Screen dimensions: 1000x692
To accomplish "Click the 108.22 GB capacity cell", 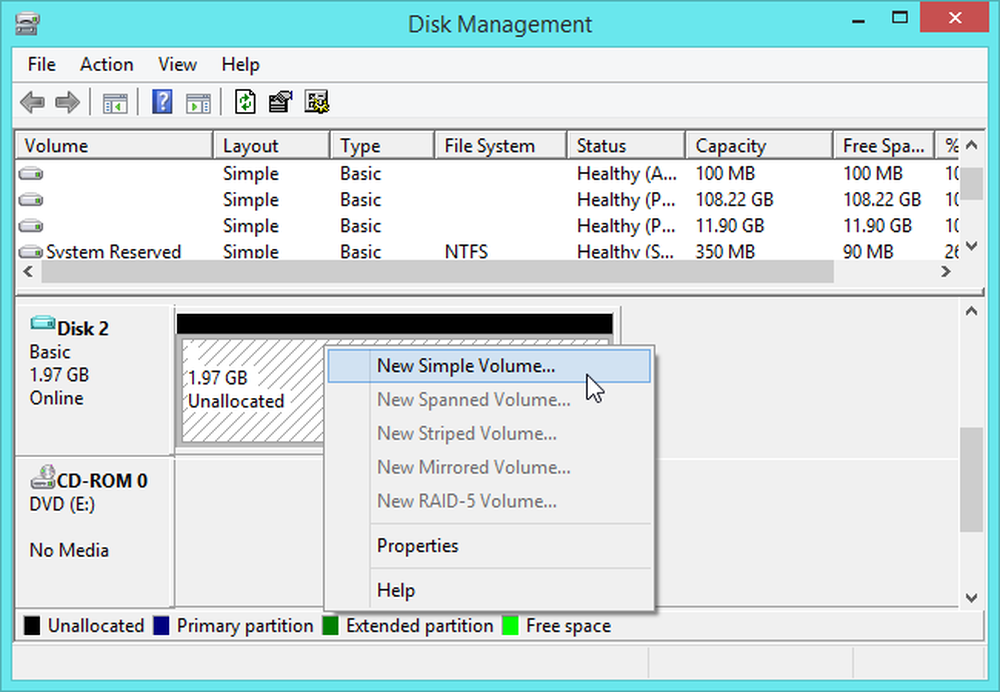I will pos(734,200).
